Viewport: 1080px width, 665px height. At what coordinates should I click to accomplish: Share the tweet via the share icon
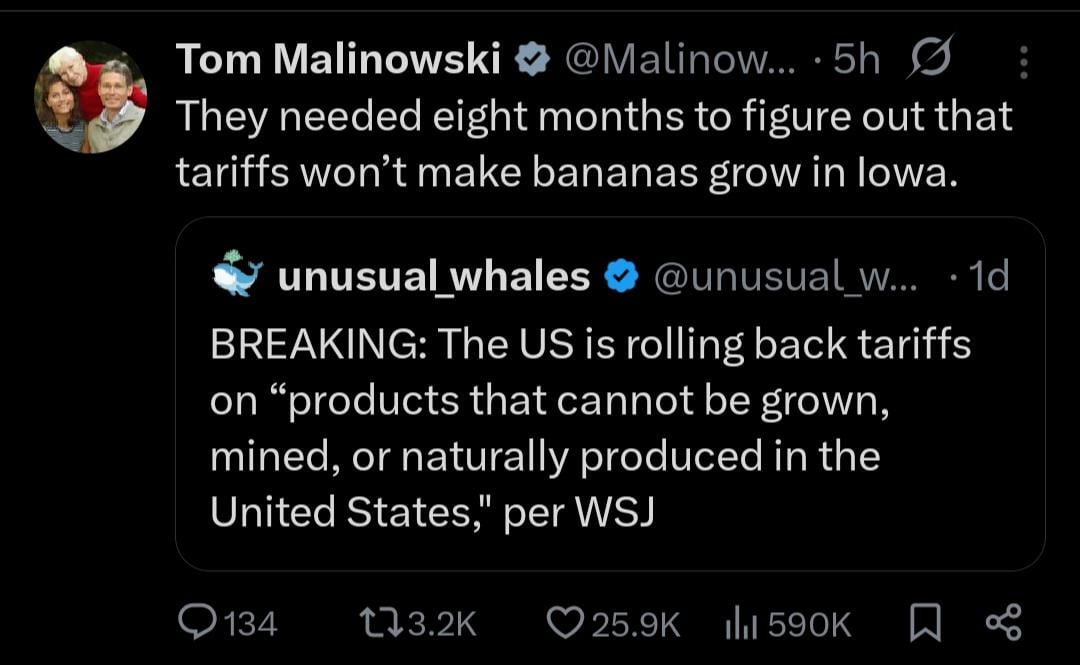(1003, 623)
